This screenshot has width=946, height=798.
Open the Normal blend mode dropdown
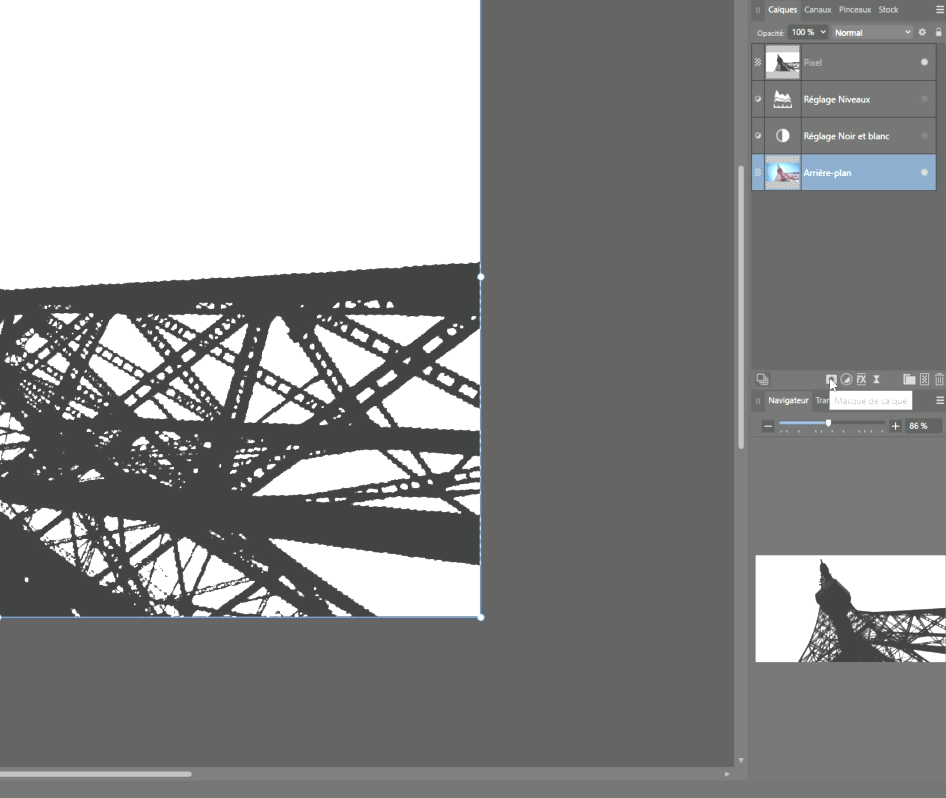872,32
